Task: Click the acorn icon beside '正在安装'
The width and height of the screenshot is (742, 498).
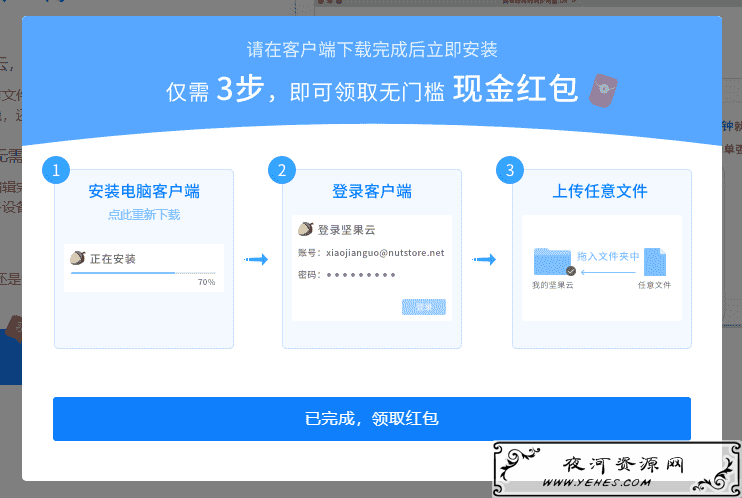Action: tap(78, 258)
